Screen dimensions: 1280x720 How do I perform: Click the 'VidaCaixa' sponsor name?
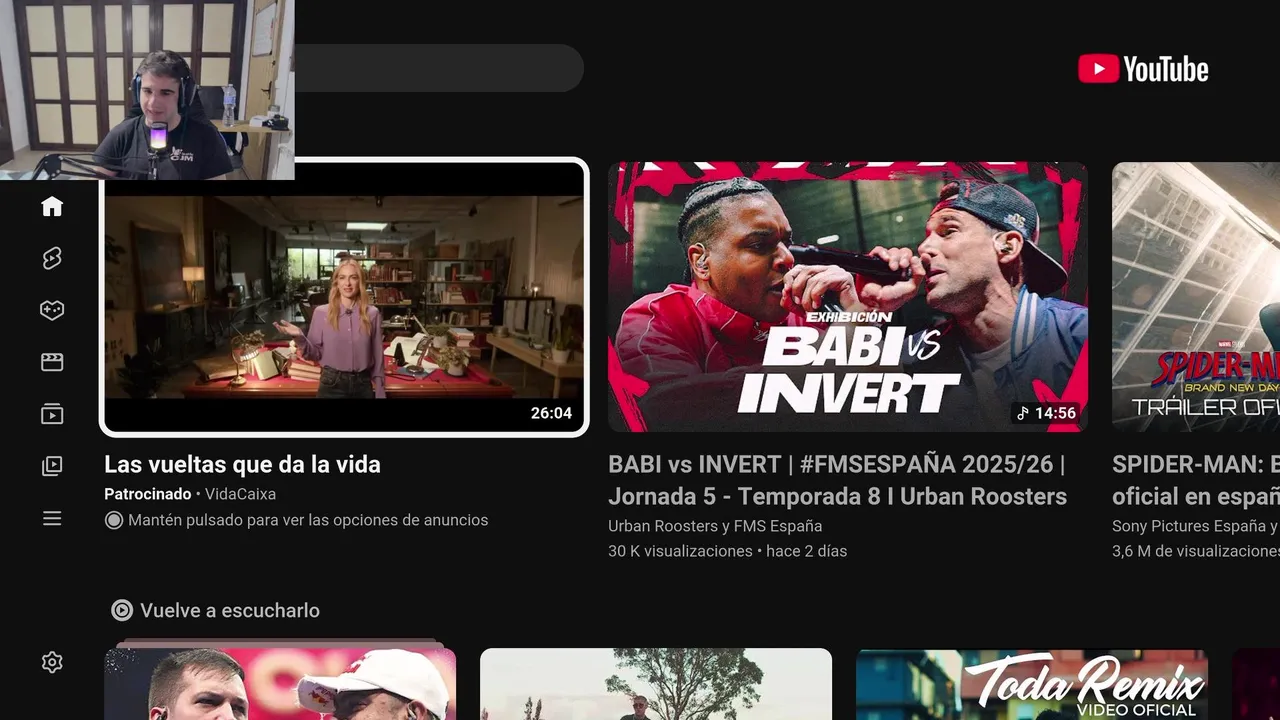[x=240, y=494]
